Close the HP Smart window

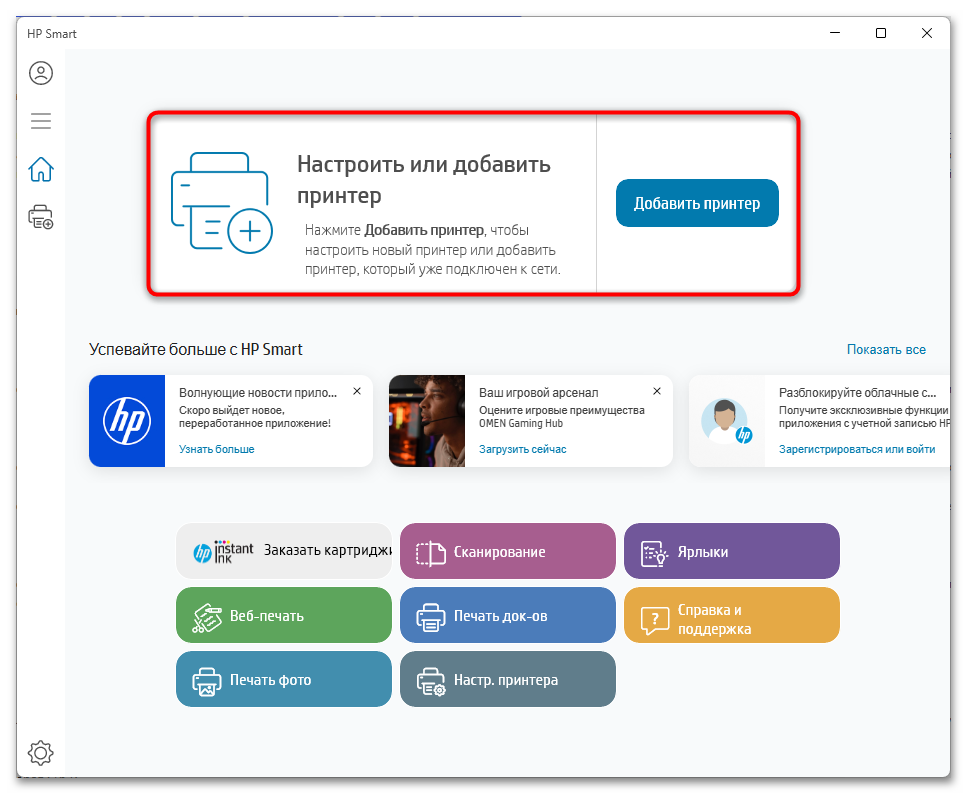pos(926,33)
